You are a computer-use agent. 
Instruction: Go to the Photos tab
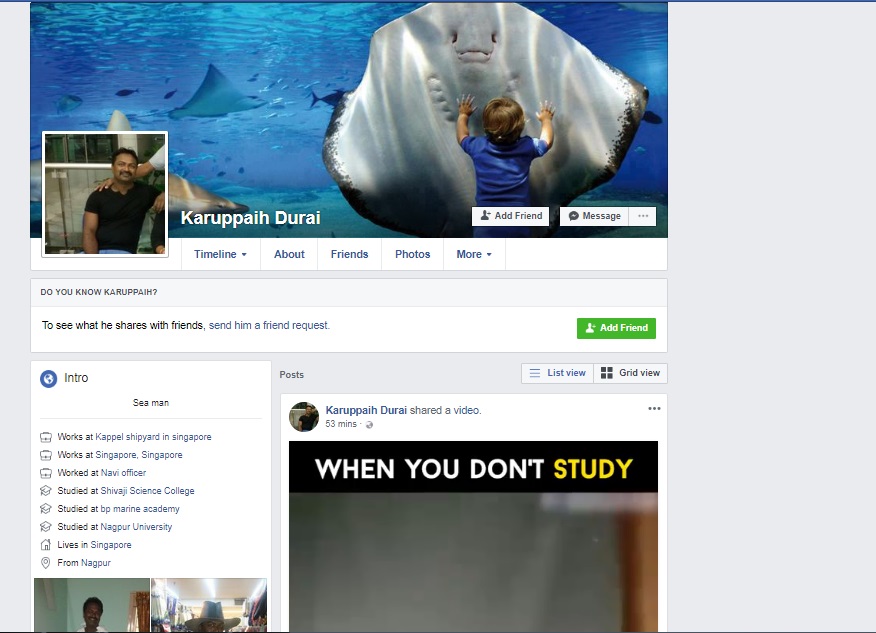tap(412, 254)
